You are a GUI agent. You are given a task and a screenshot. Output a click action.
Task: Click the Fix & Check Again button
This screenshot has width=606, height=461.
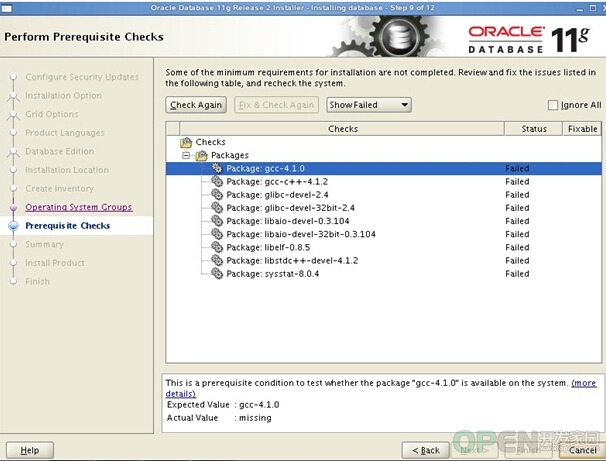pyautogui.click(x=276, y=105)
